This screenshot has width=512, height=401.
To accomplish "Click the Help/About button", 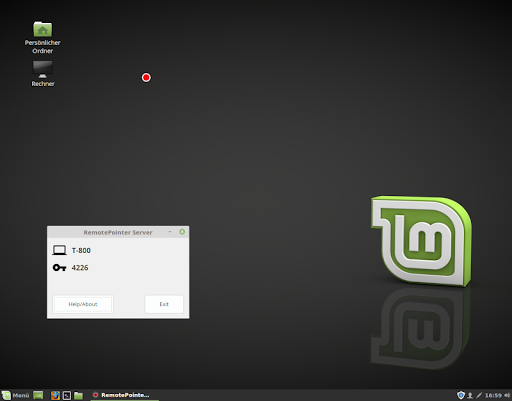I will click(83, 304).
